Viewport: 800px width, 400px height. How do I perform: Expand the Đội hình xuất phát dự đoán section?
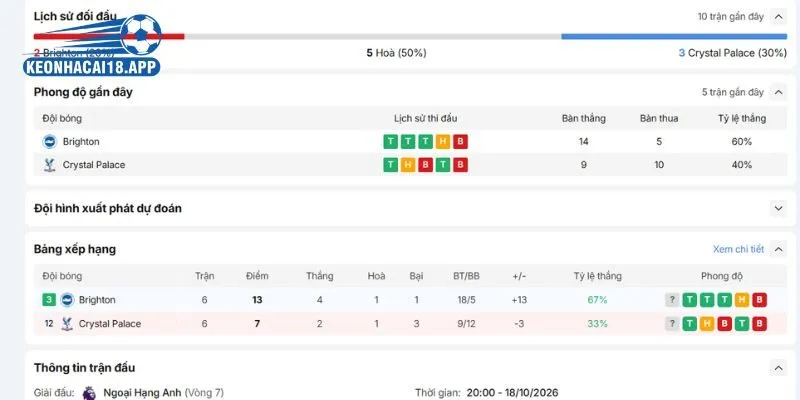(778, 208)
